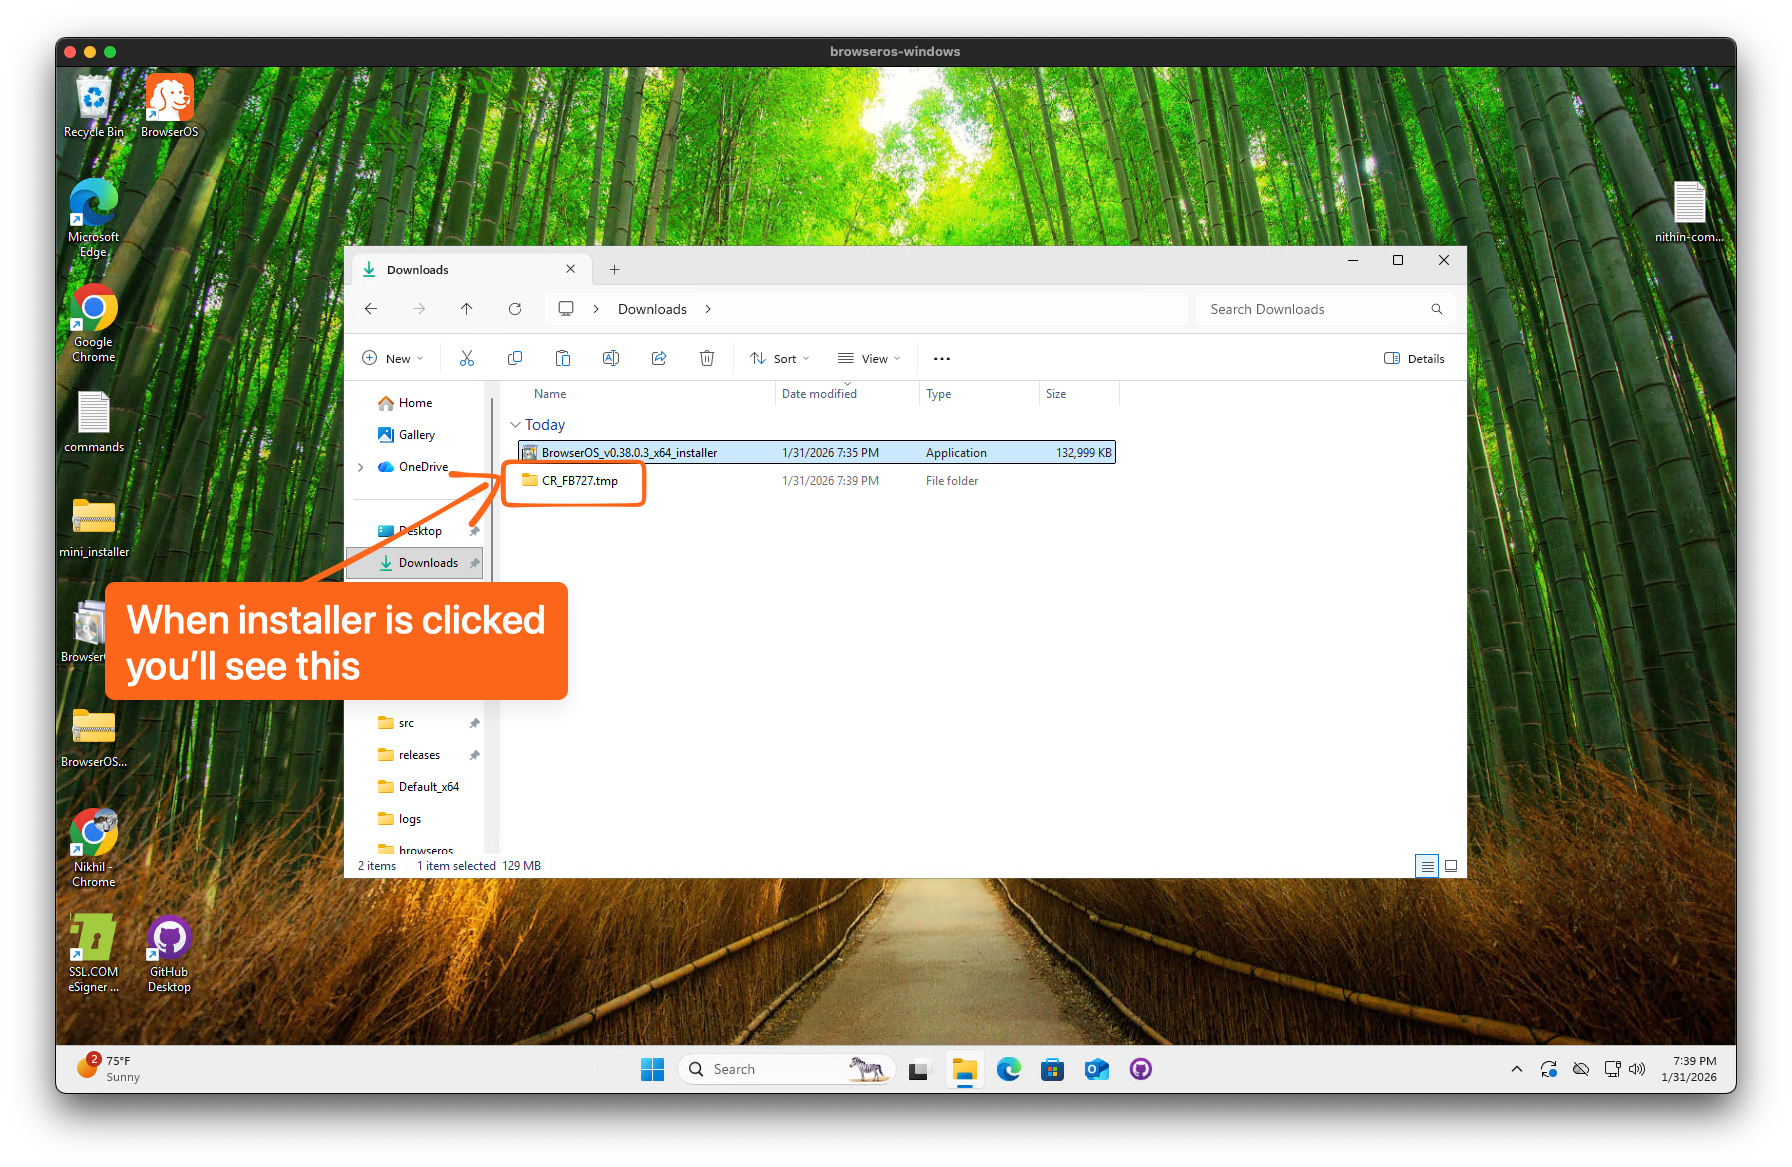The height and width of the screenshot is (1167, 1792).
Task: Open the Sort dropdown
Action: coord(779,358)
